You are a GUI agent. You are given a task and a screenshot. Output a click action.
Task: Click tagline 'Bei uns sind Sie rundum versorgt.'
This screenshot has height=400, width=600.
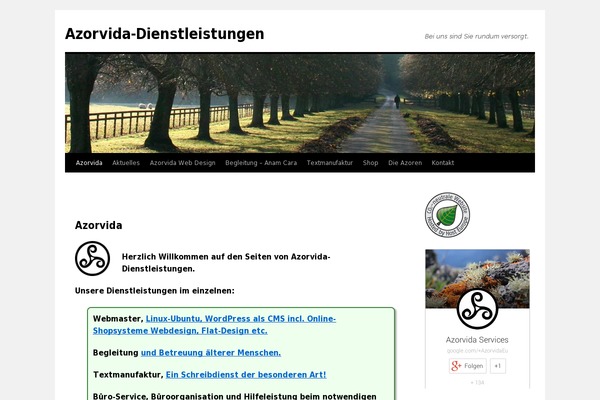[x=476, y=36]
